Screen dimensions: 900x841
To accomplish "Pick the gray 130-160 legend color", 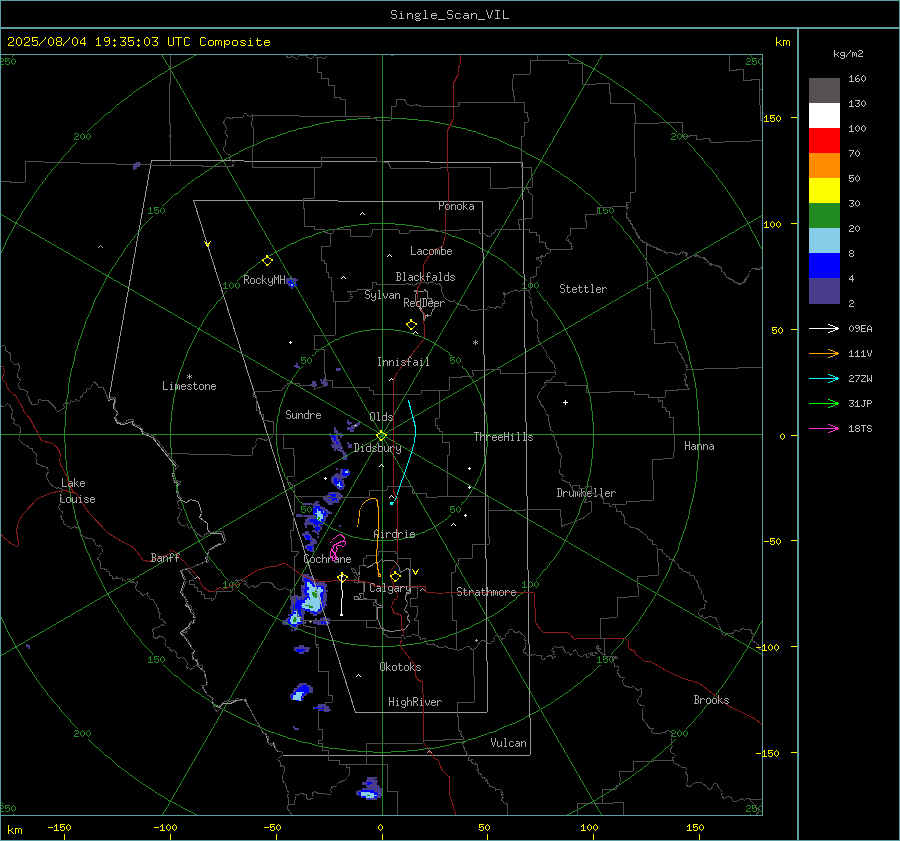I will [824, 91].
